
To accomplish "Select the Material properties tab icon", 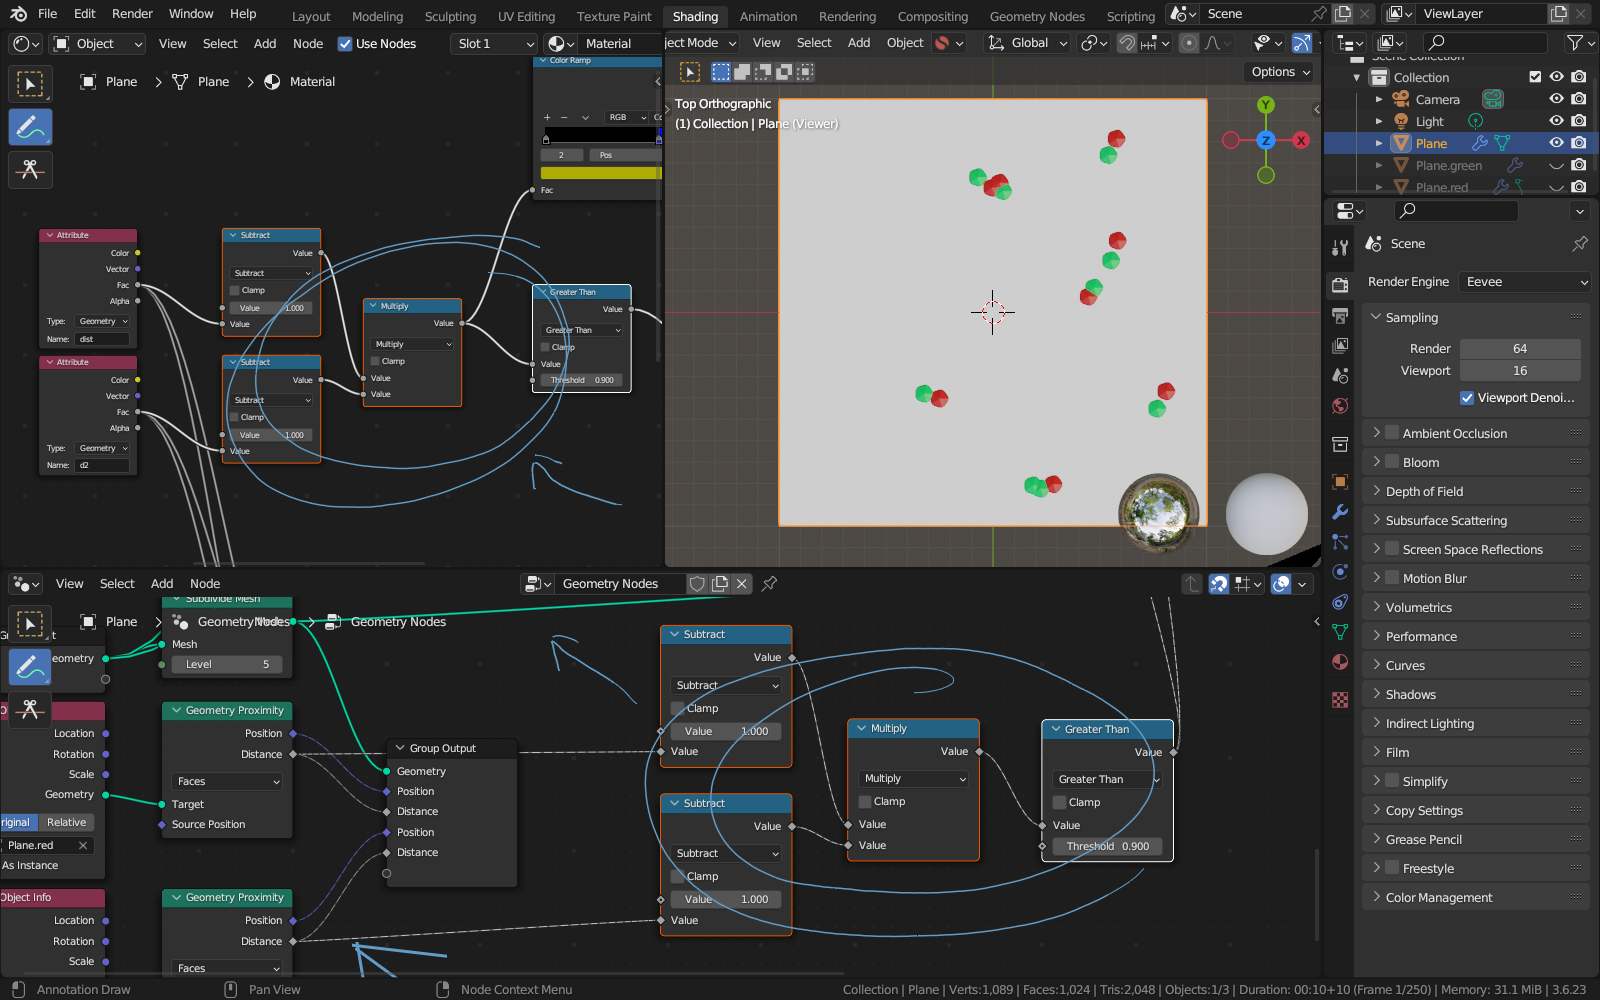I will pos(1340,662).
